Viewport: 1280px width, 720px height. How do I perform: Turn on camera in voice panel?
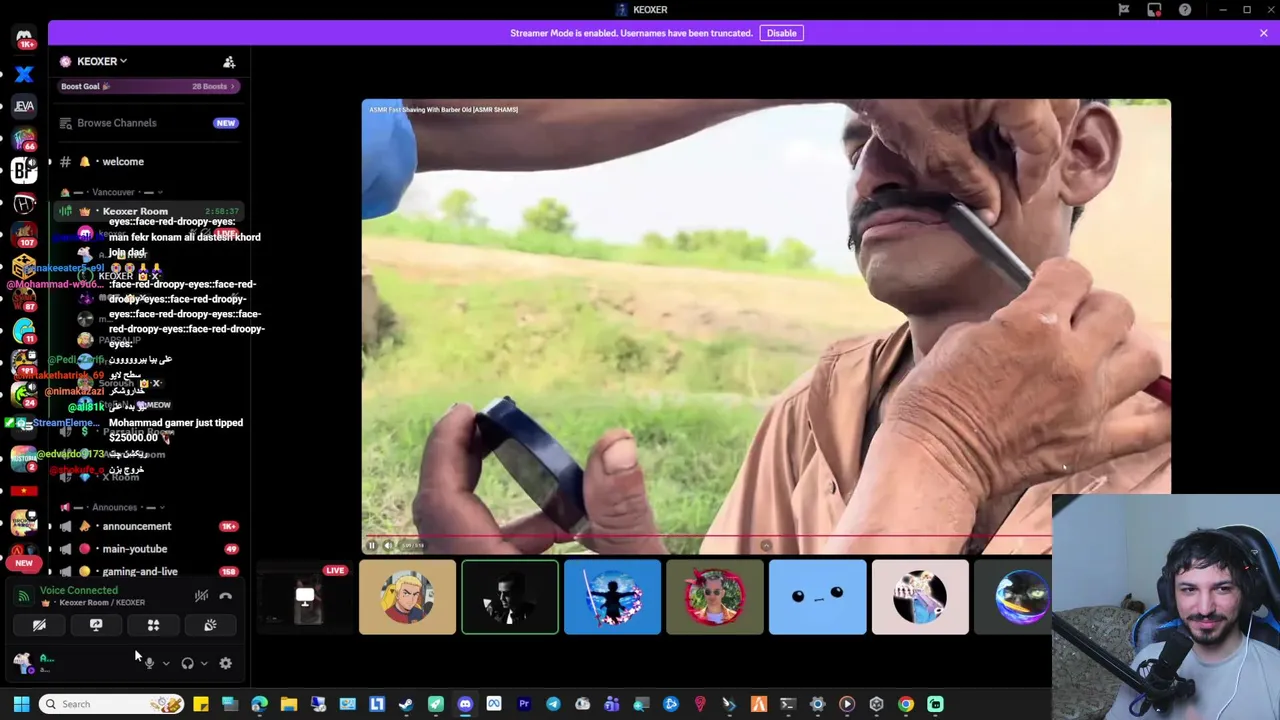(39, 625)
